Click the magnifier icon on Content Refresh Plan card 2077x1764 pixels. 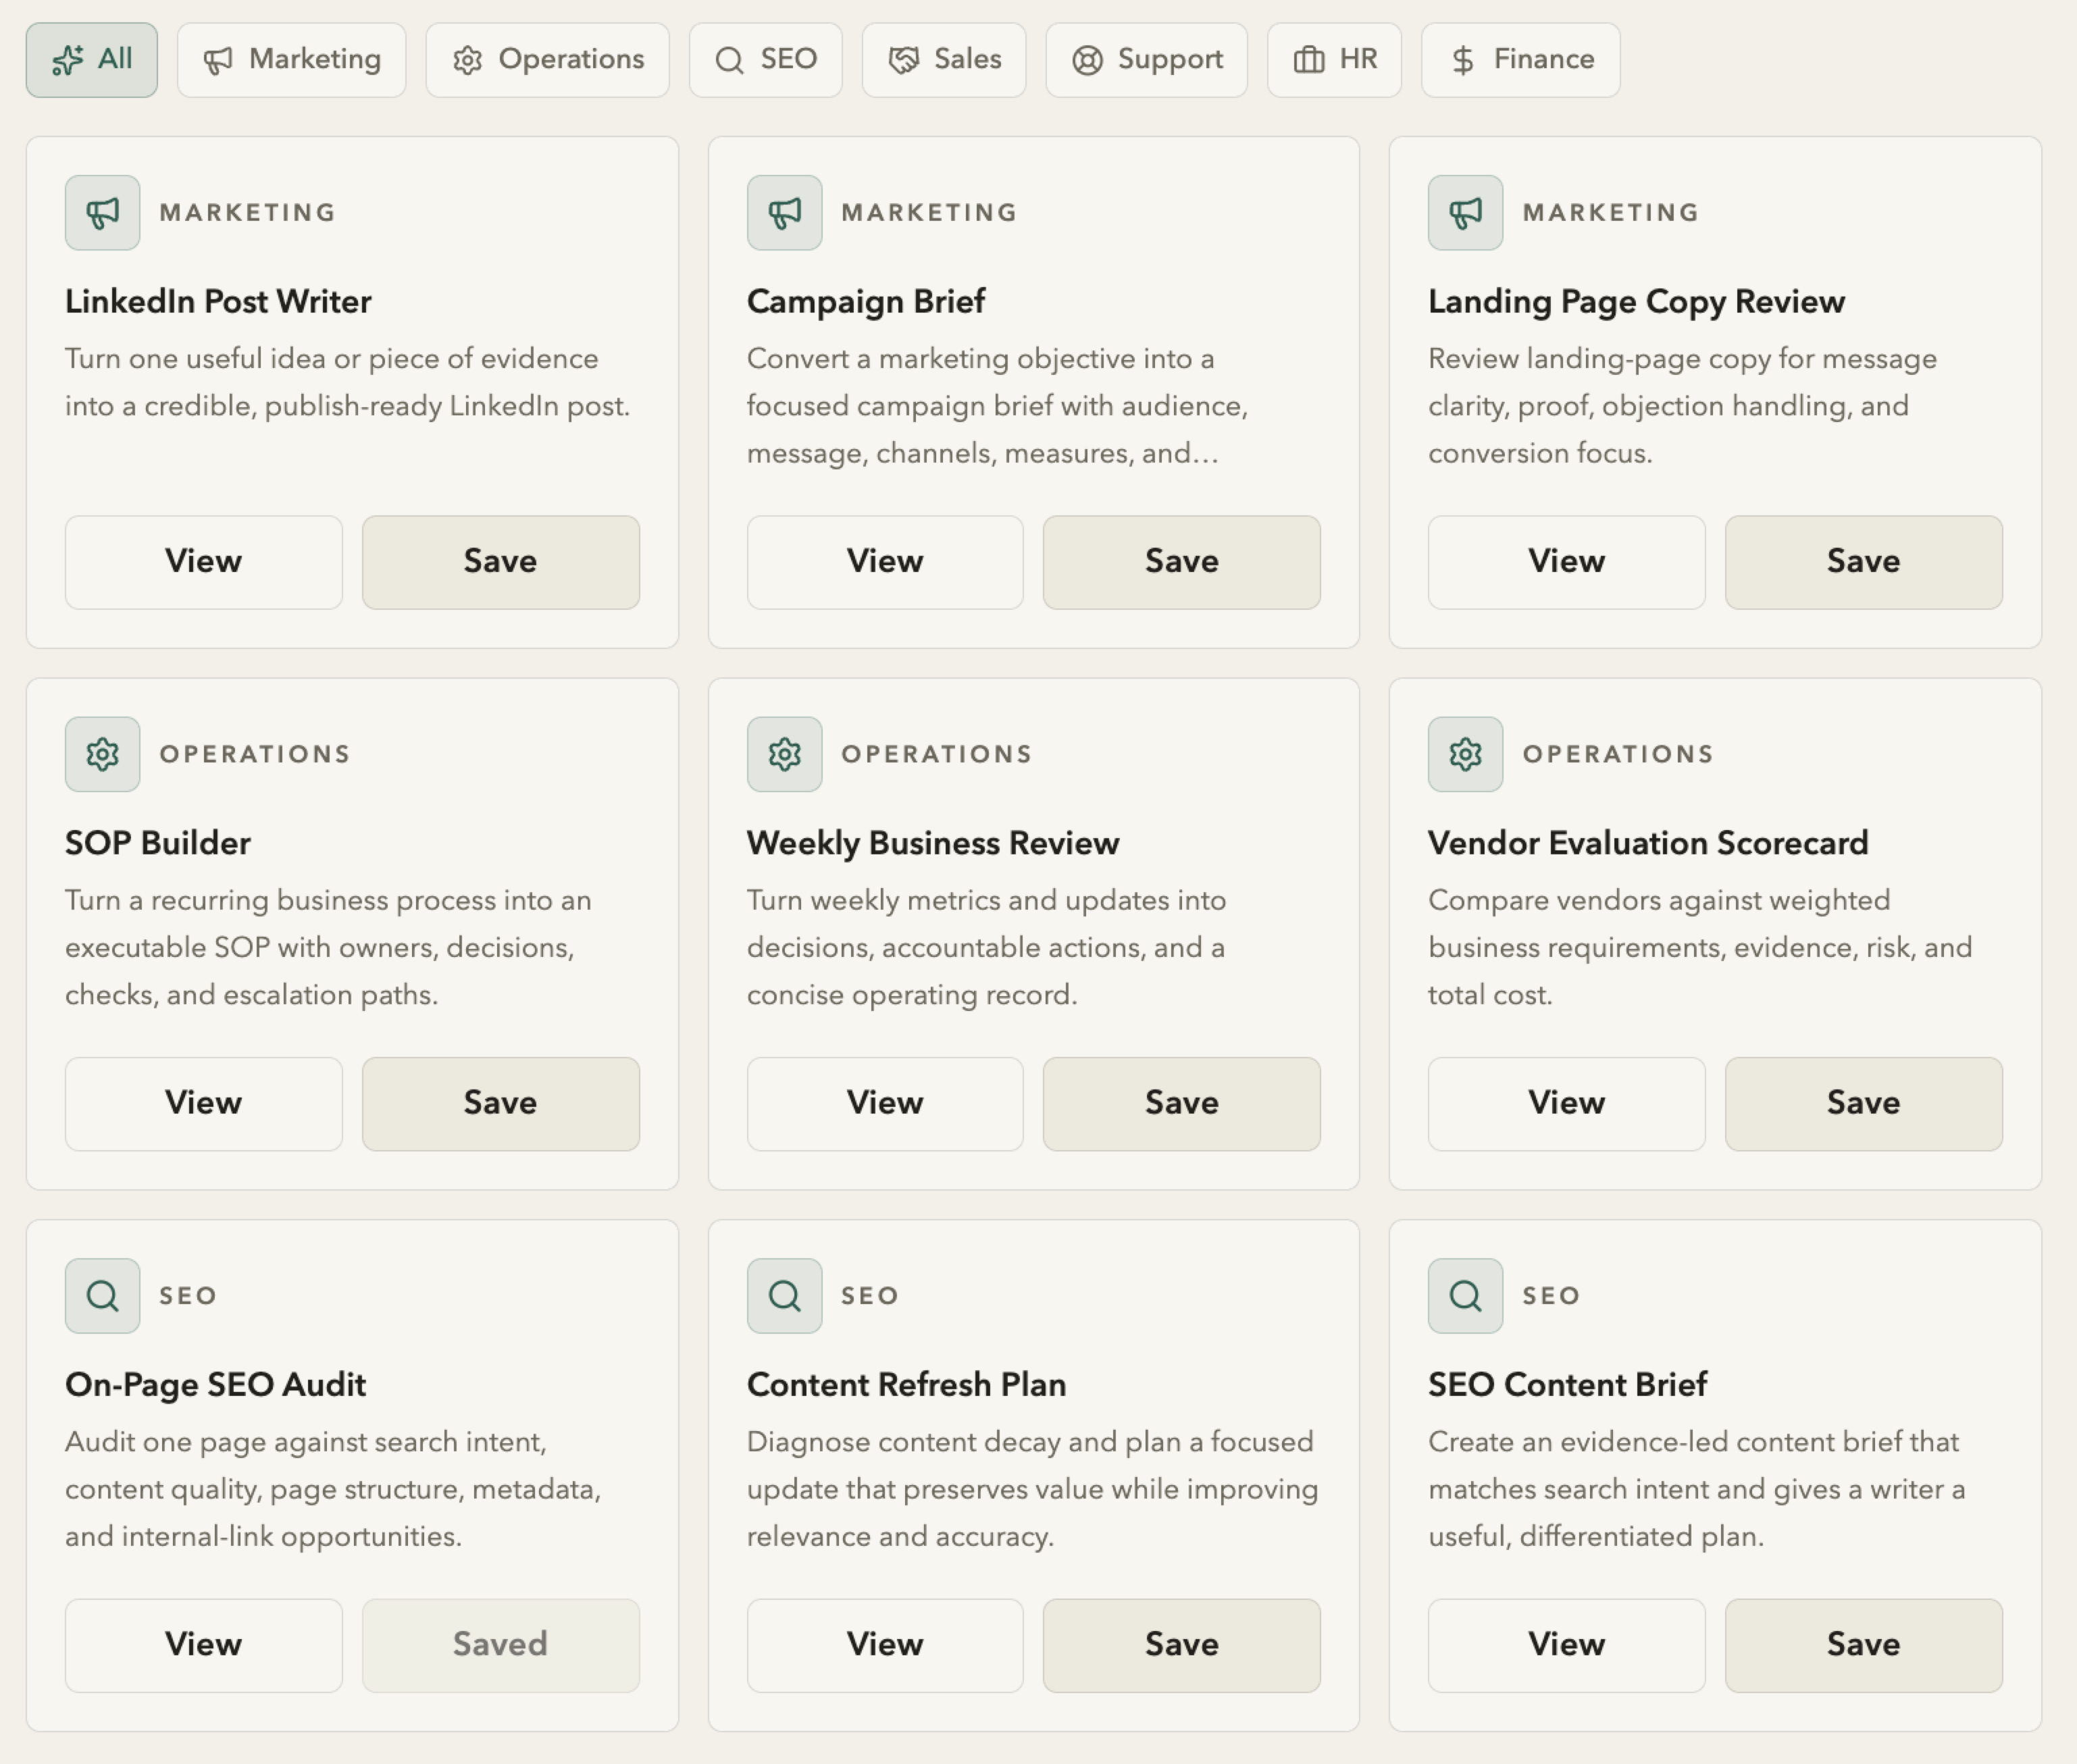click(784, 1296)
